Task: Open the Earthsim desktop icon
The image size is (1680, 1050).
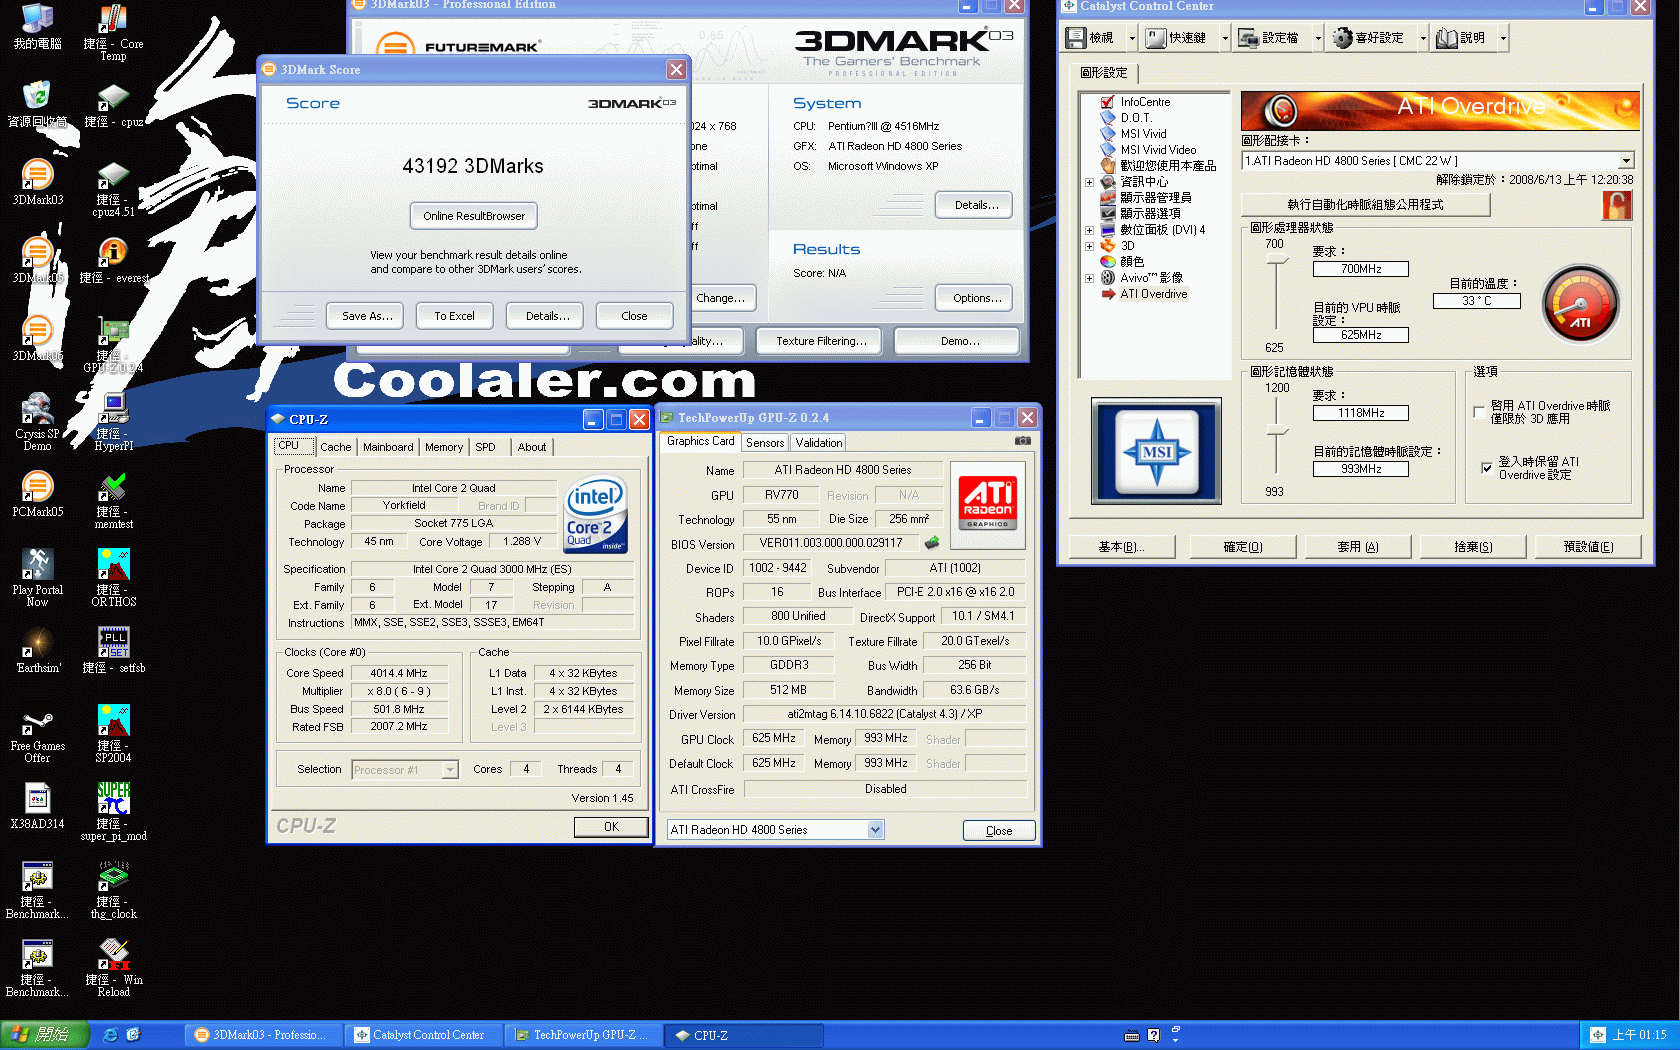Action: pos(37,649)
